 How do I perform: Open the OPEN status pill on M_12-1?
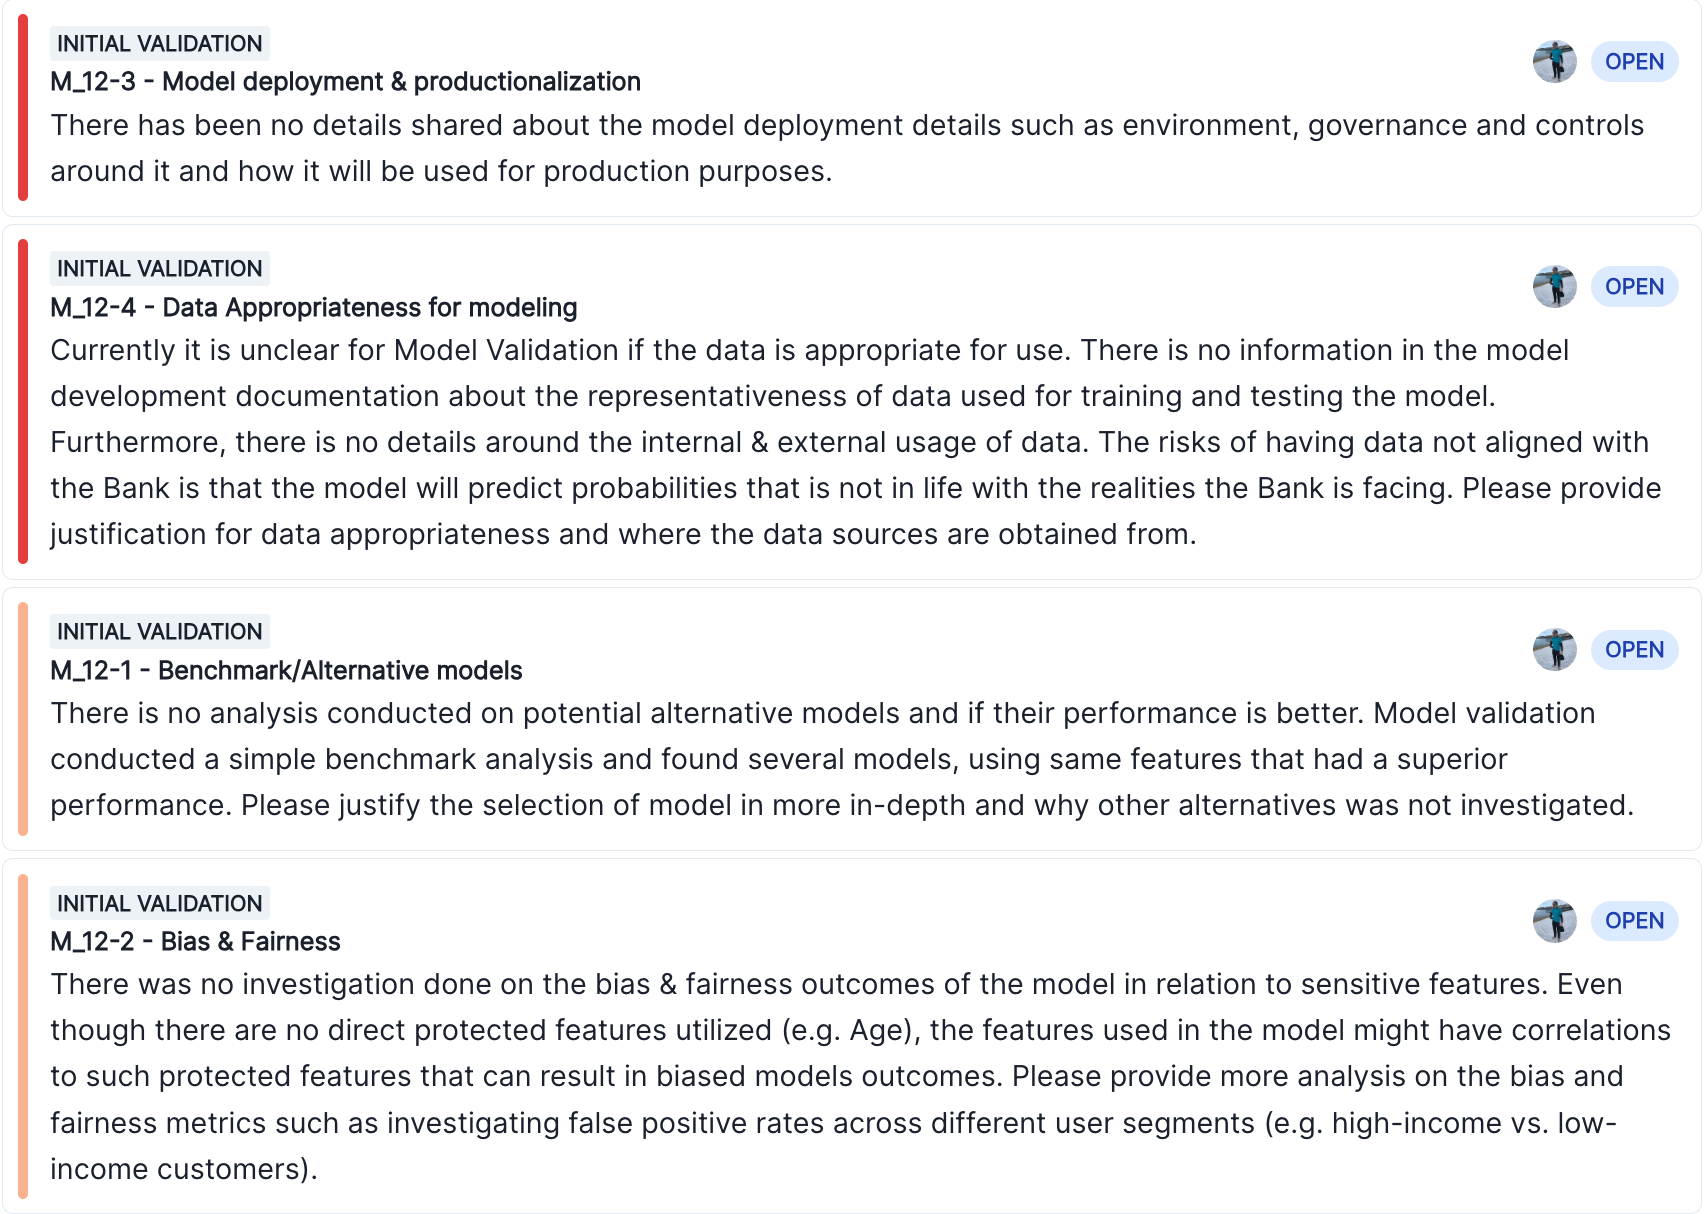pyautogui.click(x=1634, y=649)
